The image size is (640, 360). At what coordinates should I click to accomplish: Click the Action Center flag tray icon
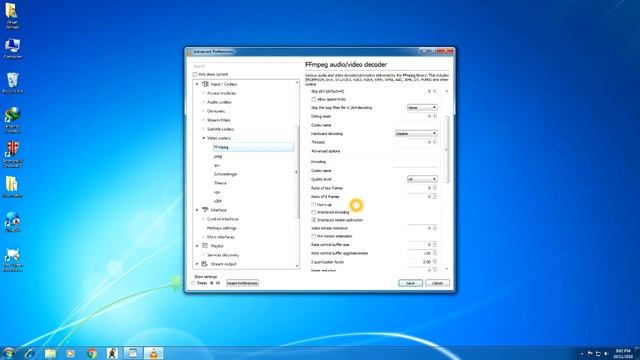coord(590,353)
